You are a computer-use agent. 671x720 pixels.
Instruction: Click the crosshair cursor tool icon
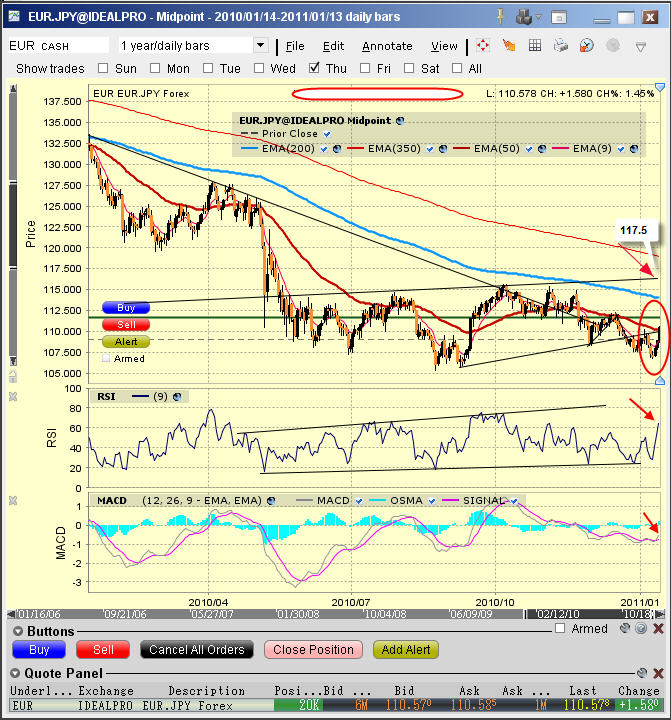pos(483,45)
